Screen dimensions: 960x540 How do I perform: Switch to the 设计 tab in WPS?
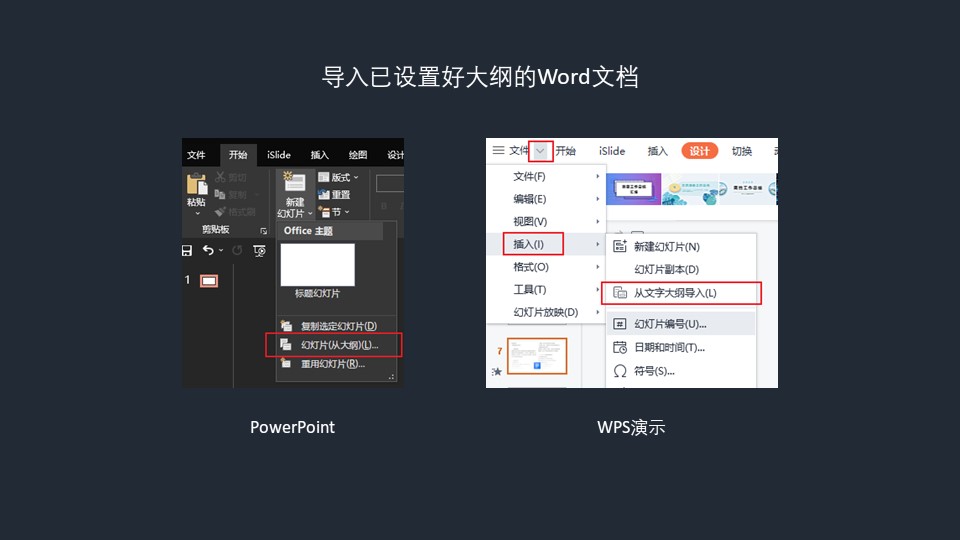[x=699, y=151]
